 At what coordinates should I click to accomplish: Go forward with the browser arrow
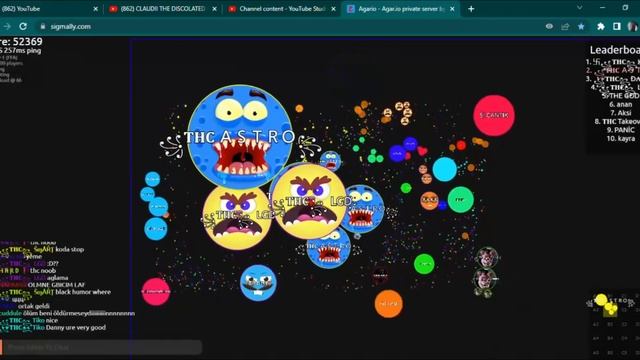click(x=7, y=27)
